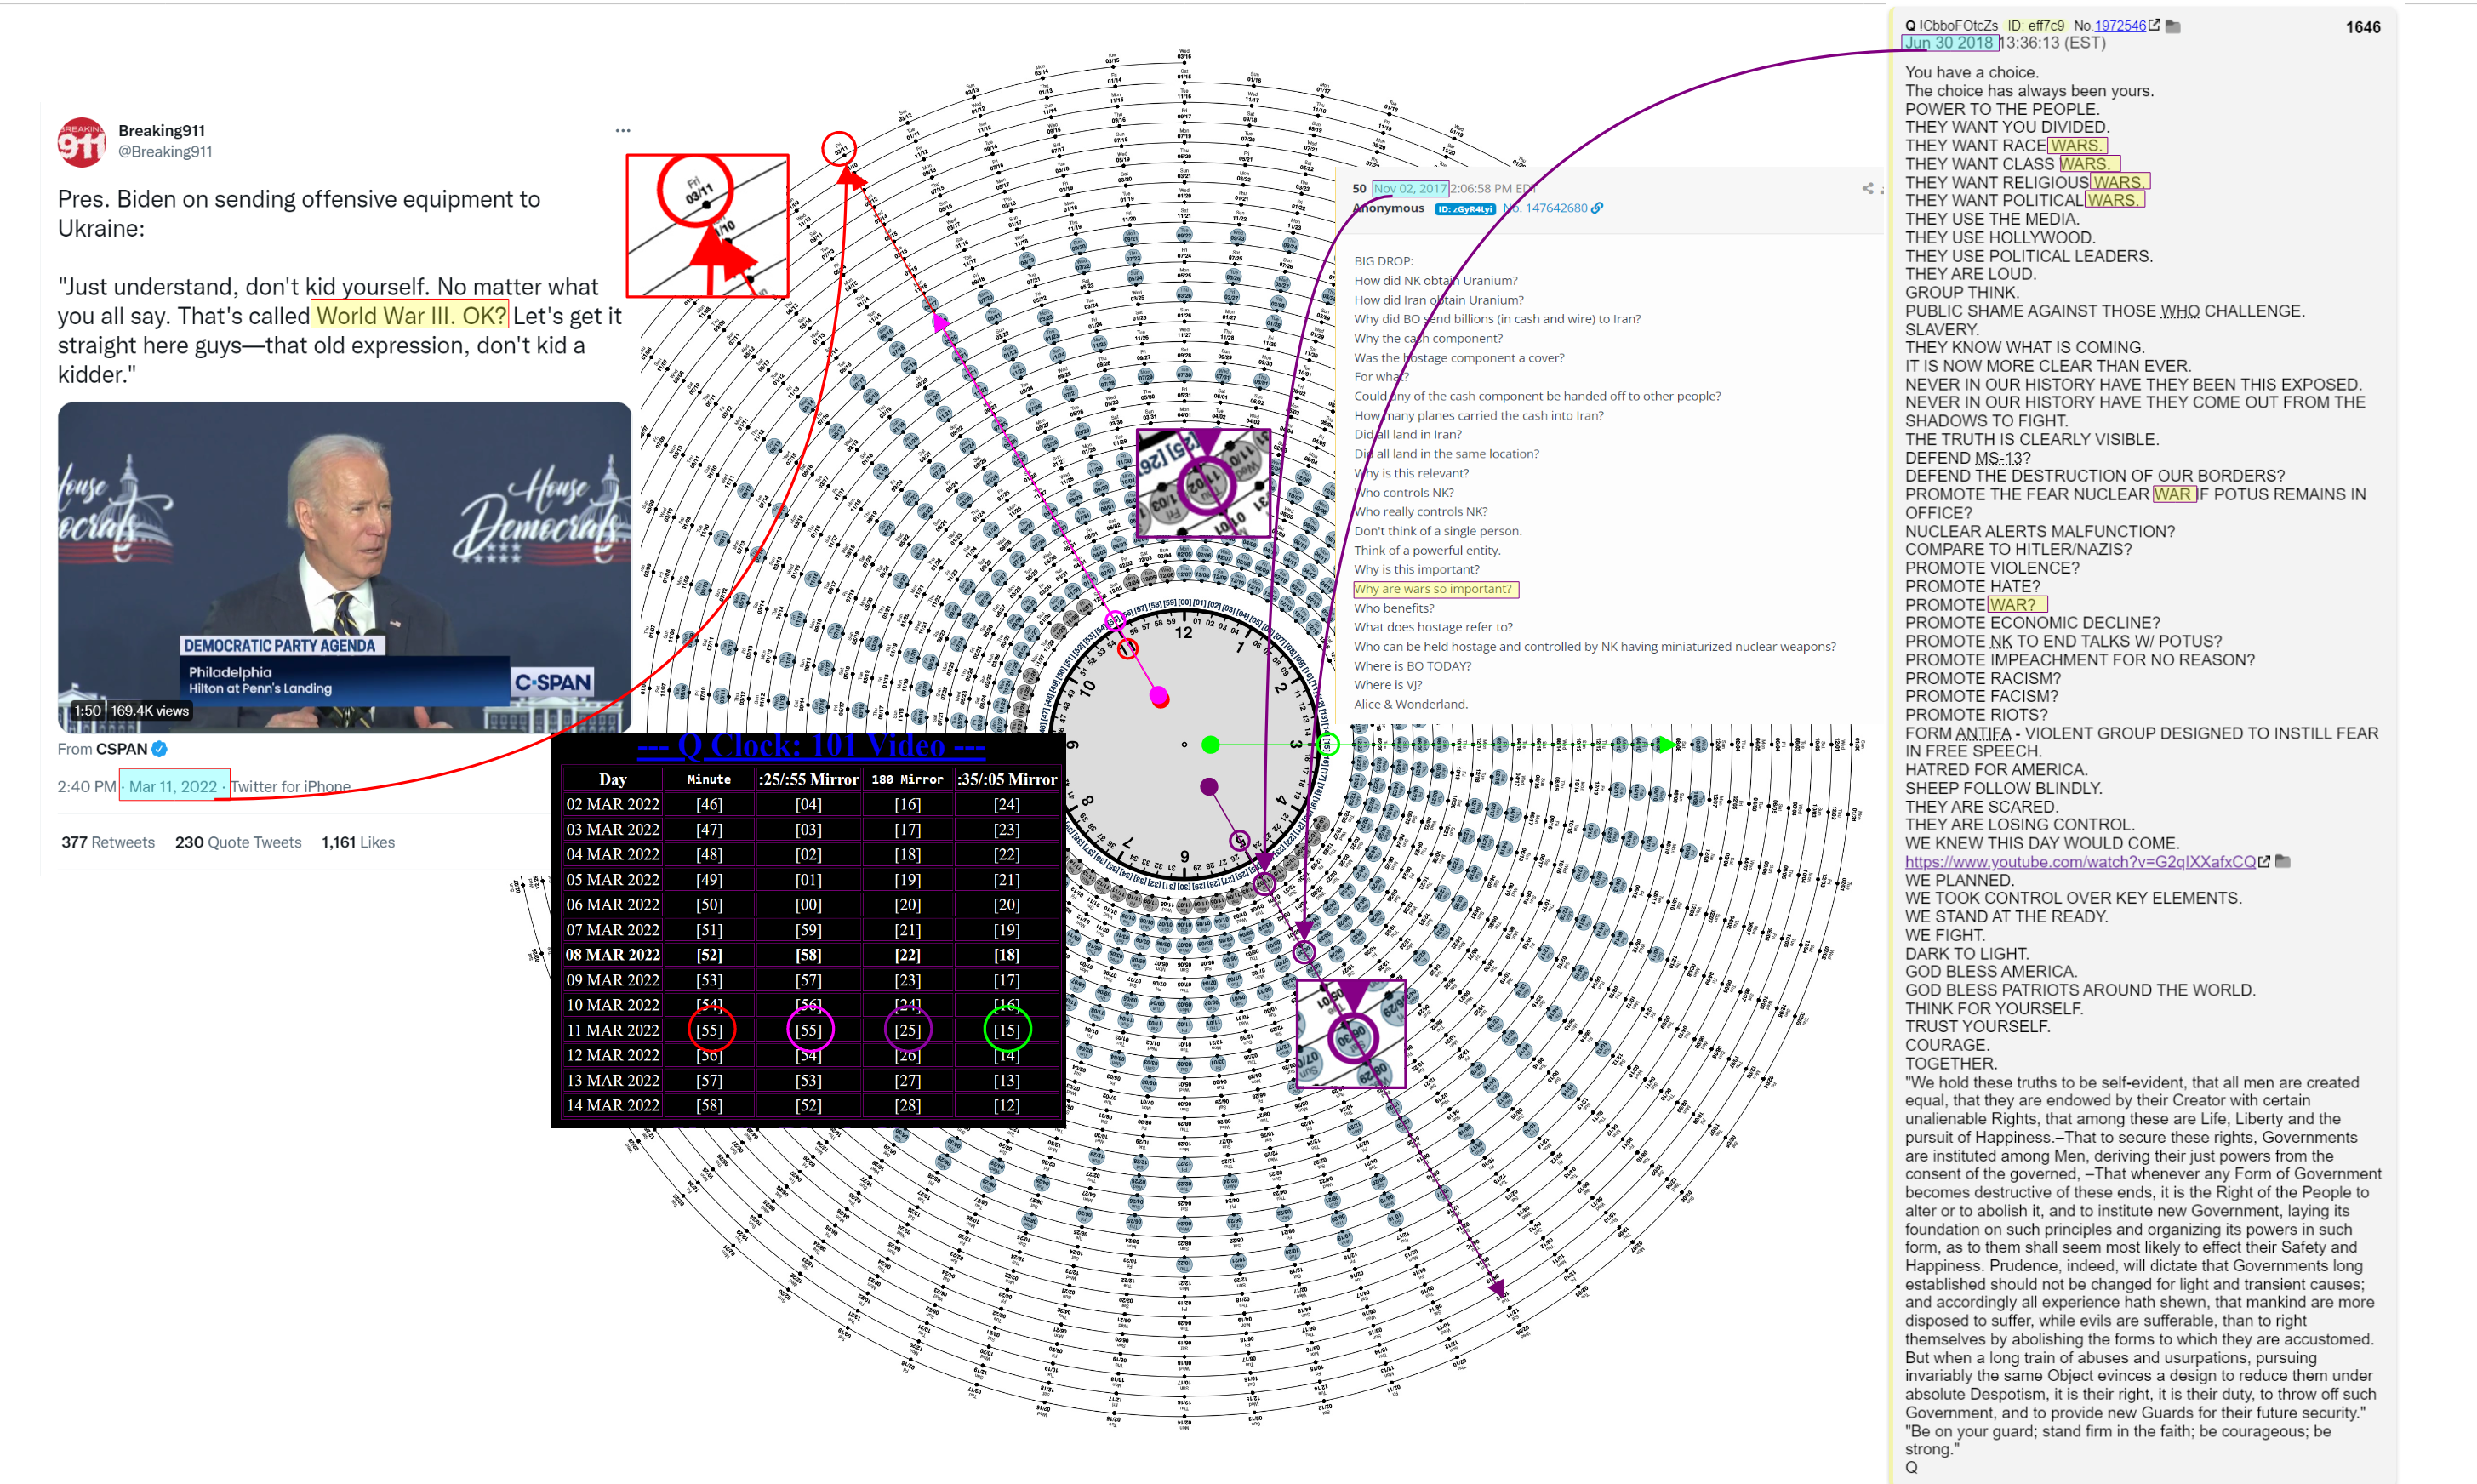Open the @Breaking911 handle

pos(165,151)
